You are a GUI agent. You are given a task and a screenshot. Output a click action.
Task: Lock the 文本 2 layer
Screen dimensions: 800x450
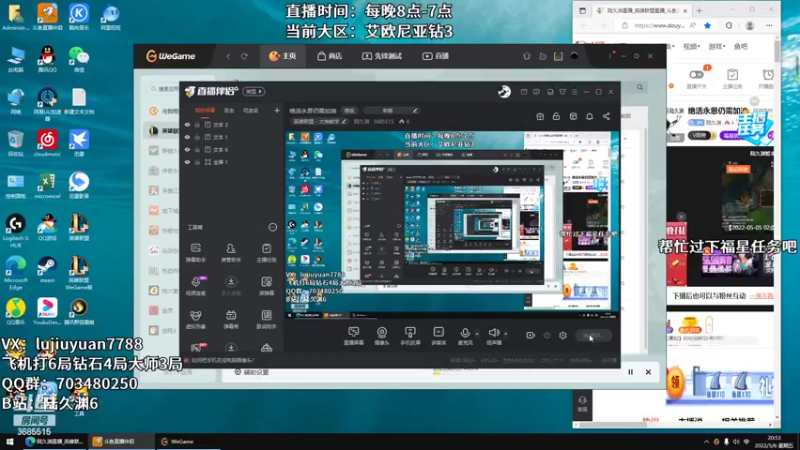pyautogui.click(x=197, y=124)
